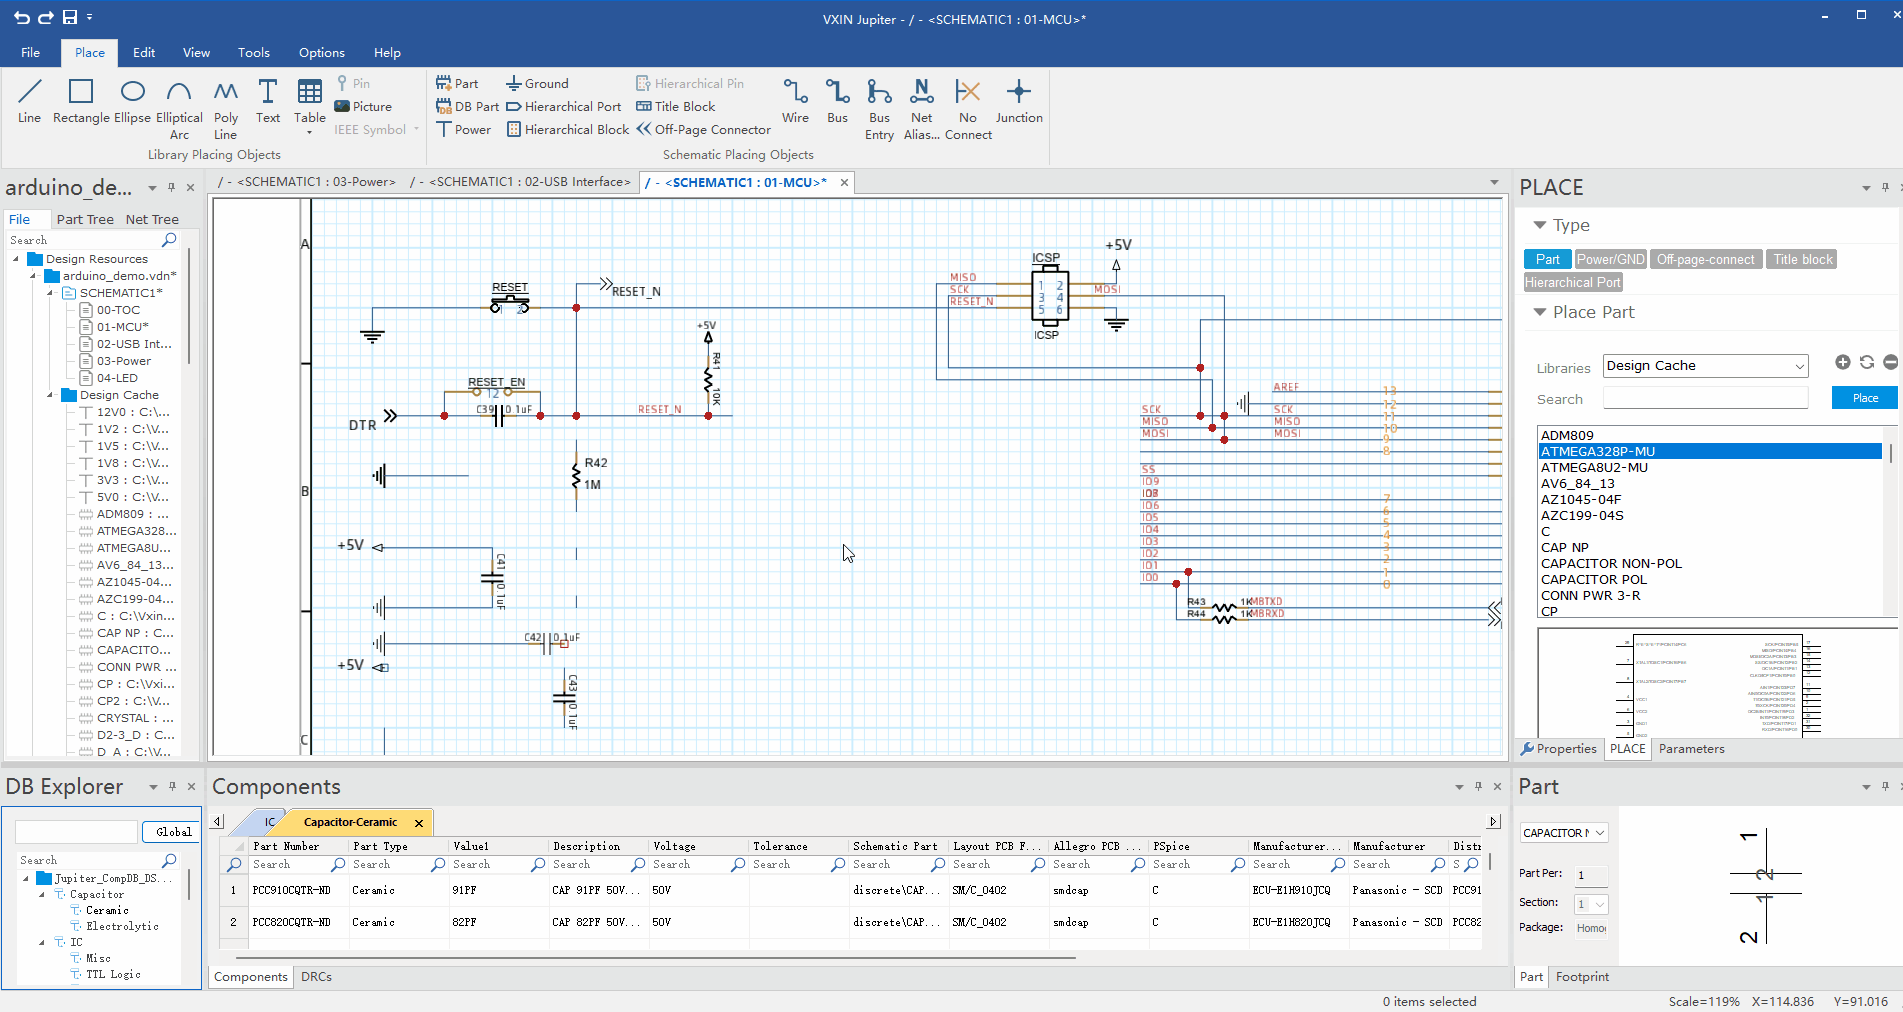Click the blue Place button

tap(1865, 398)
